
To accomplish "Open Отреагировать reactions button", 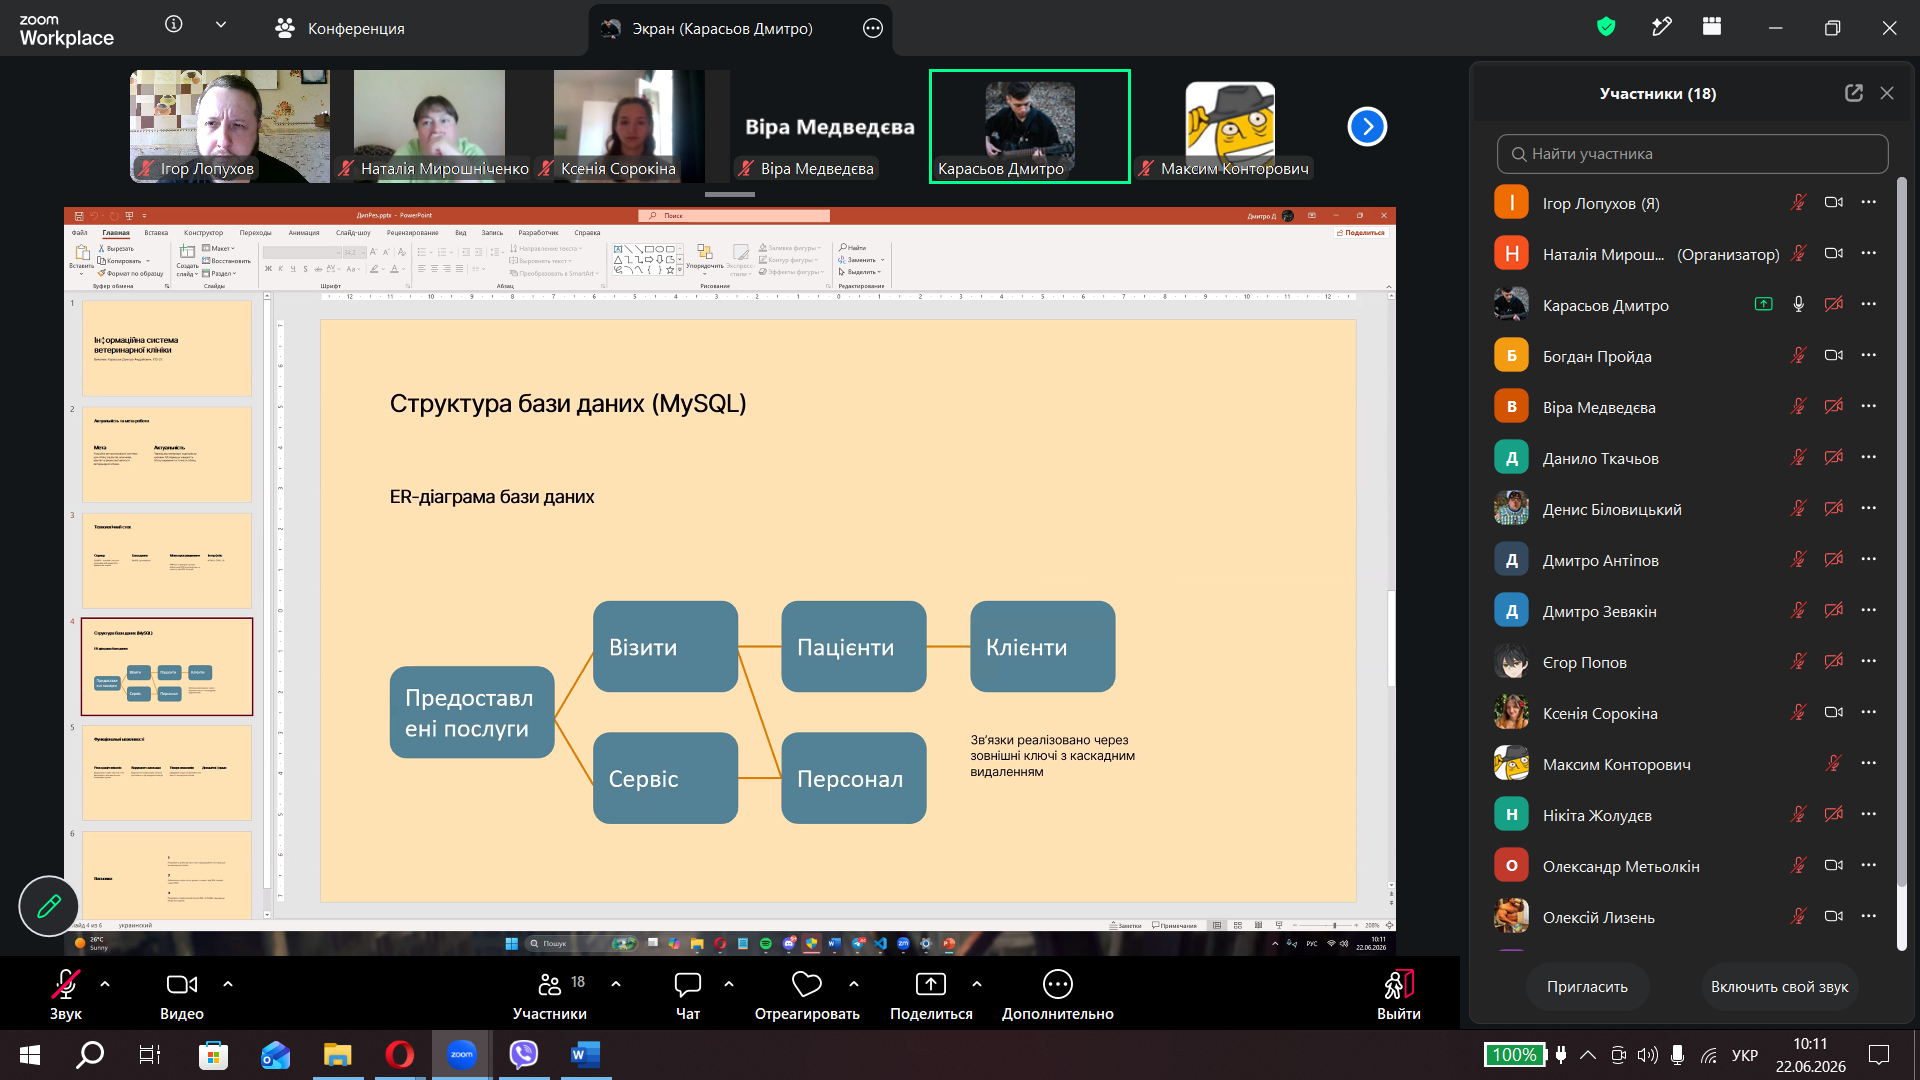I will (807, 994).
